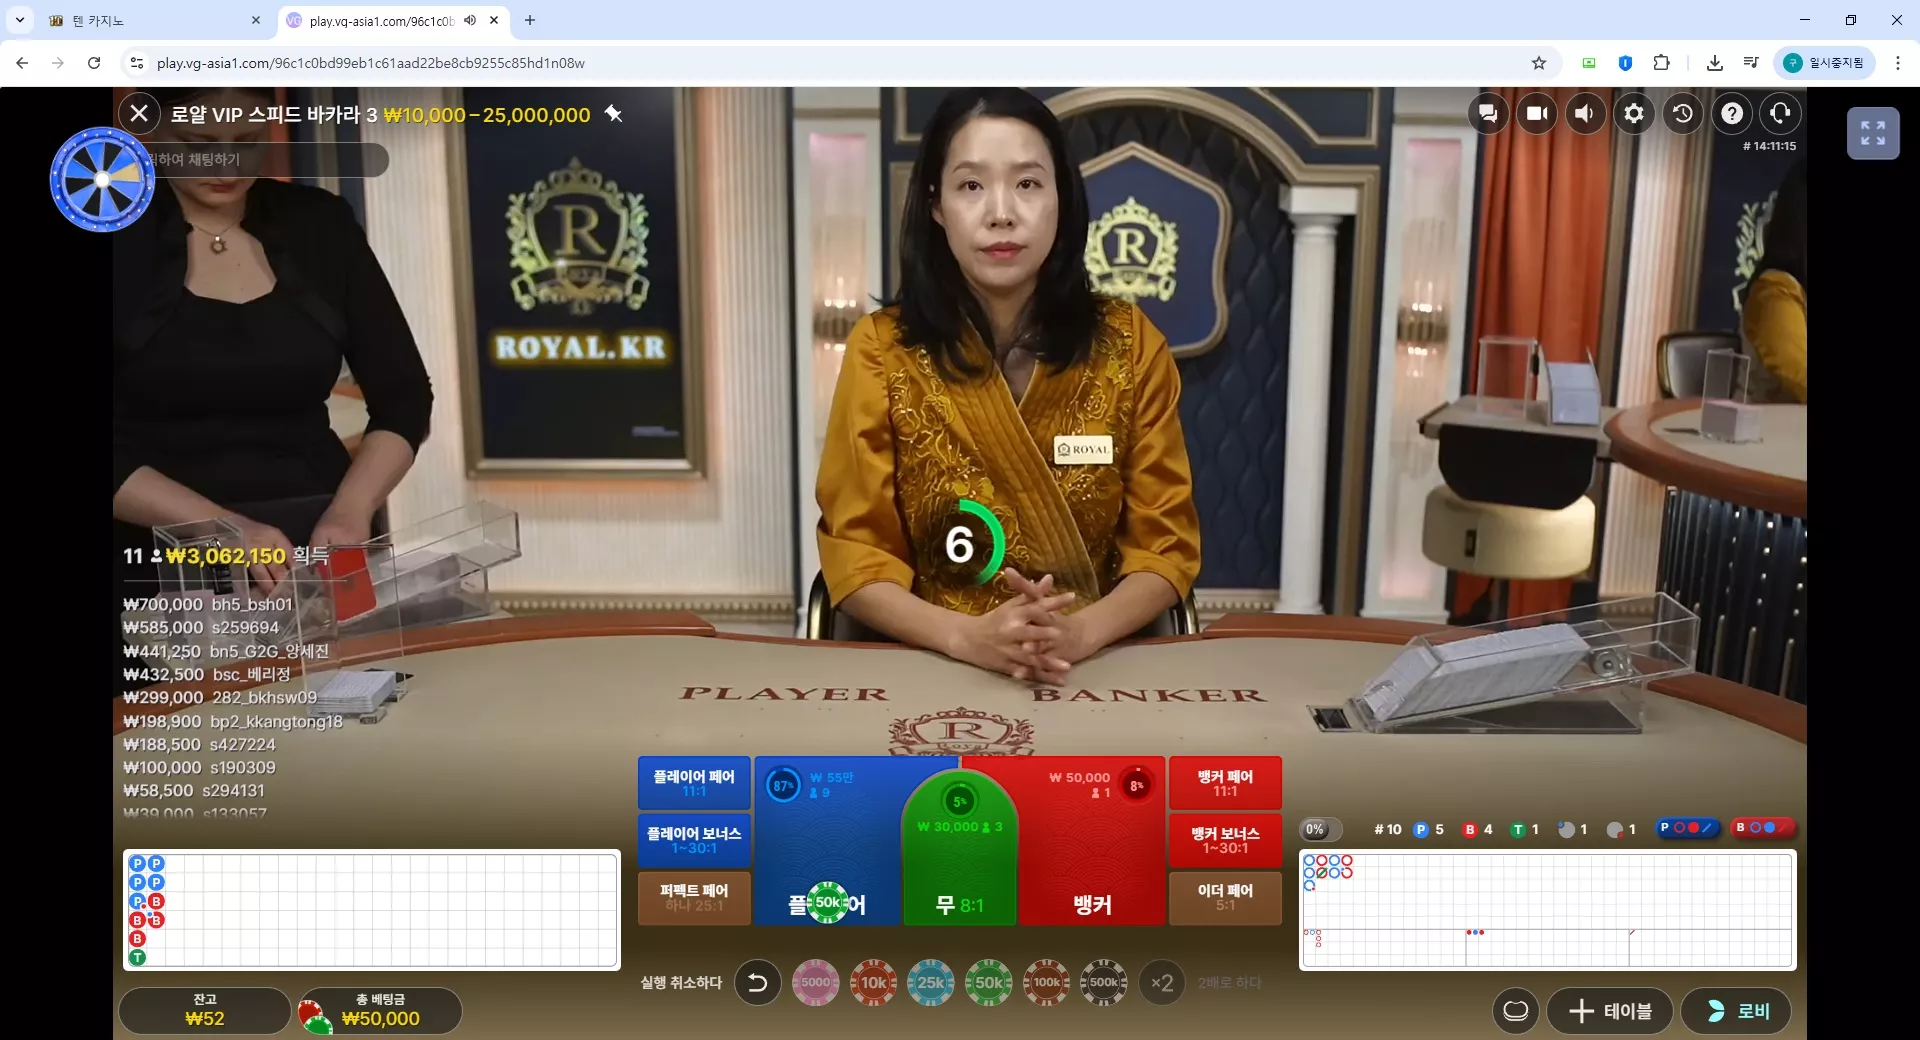
Task: Click the browser address bar URL
Action: [371, 63]
